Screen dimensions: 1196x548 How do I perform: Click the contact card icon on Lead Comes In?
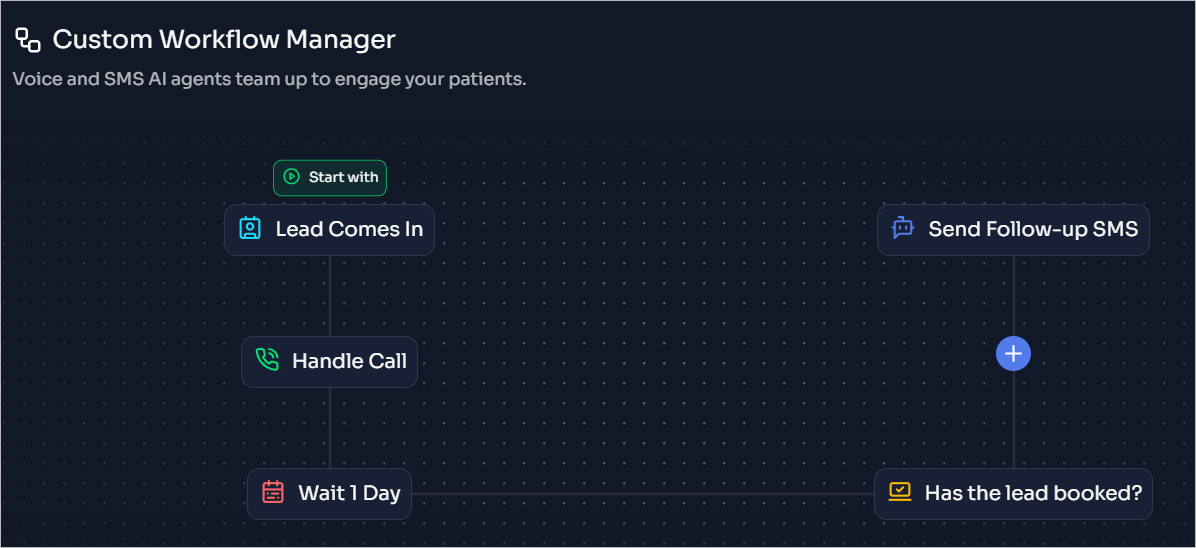tap(250, 228)
